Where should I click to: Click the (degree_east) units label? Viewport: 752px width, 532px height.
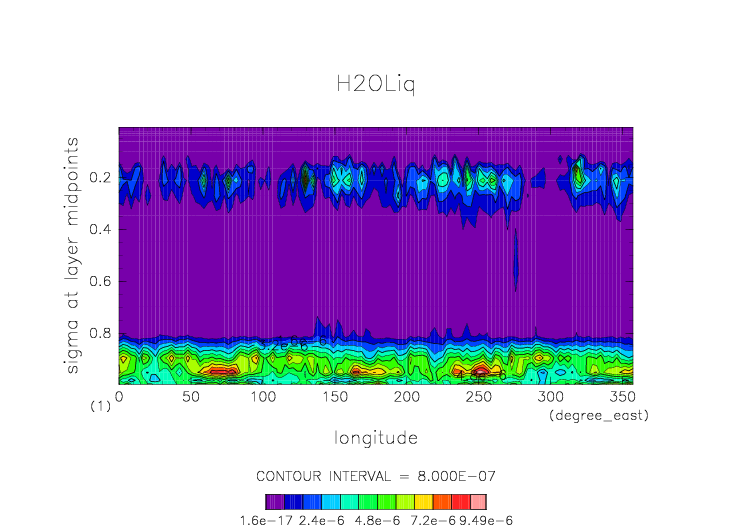pyautogui.click(x=599, y=415)
